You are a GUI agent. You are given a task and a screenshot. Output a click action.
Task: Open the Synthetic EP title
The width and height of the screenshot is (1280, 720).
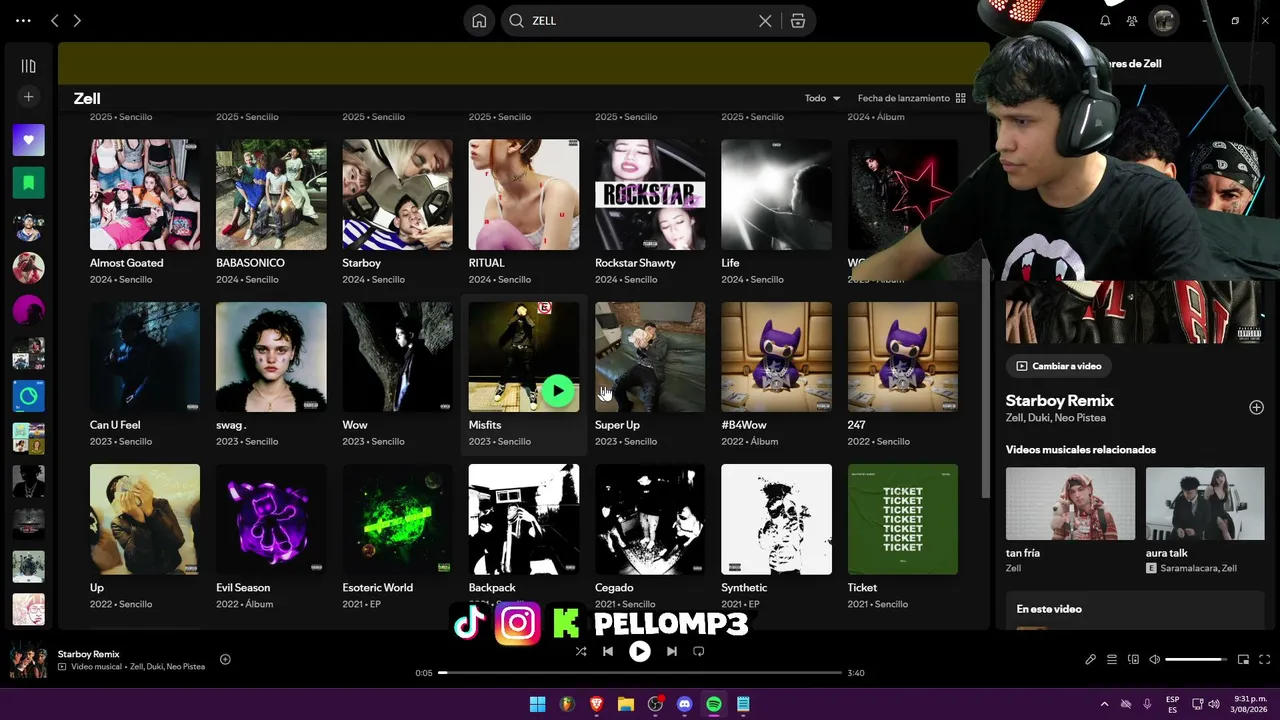tap(744, 588)
